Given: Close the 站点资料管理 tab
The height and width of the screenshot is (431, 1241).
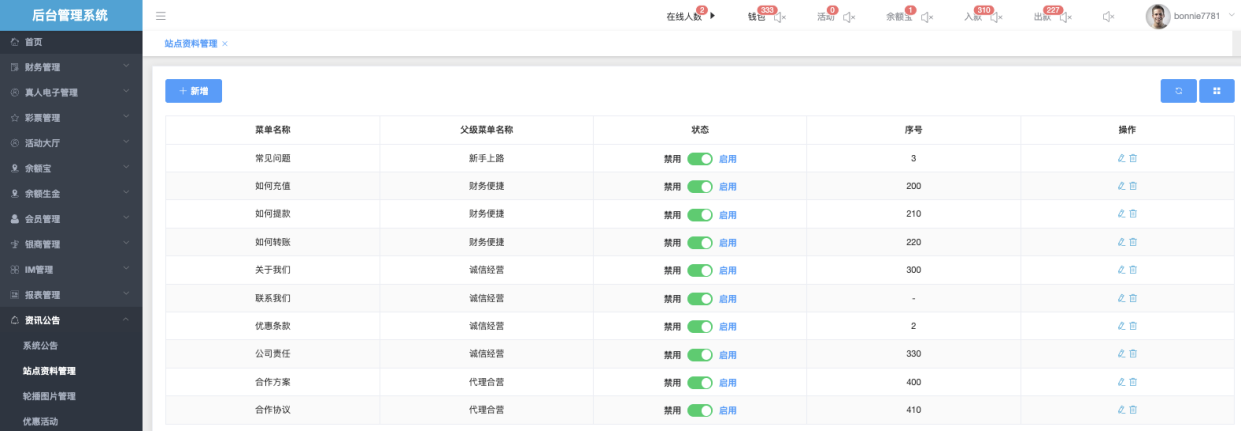Looking at the screenshot, I should [225, 44].
